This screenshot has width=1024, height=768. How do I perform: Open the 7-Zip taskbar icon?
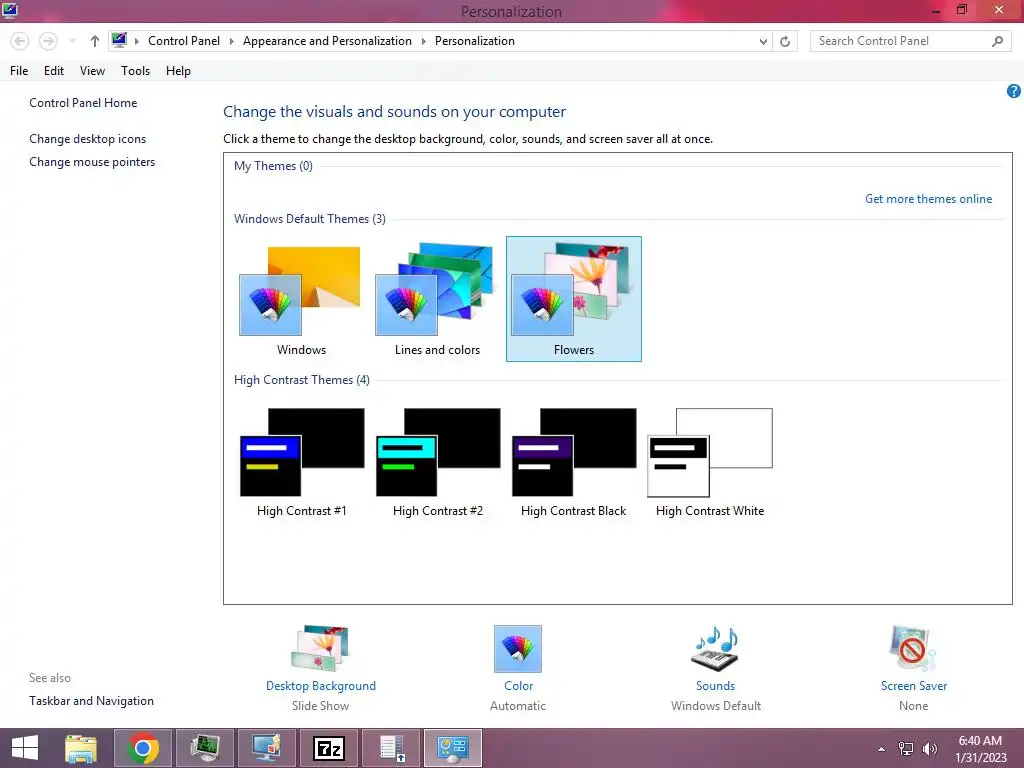[x=328, y=748]
